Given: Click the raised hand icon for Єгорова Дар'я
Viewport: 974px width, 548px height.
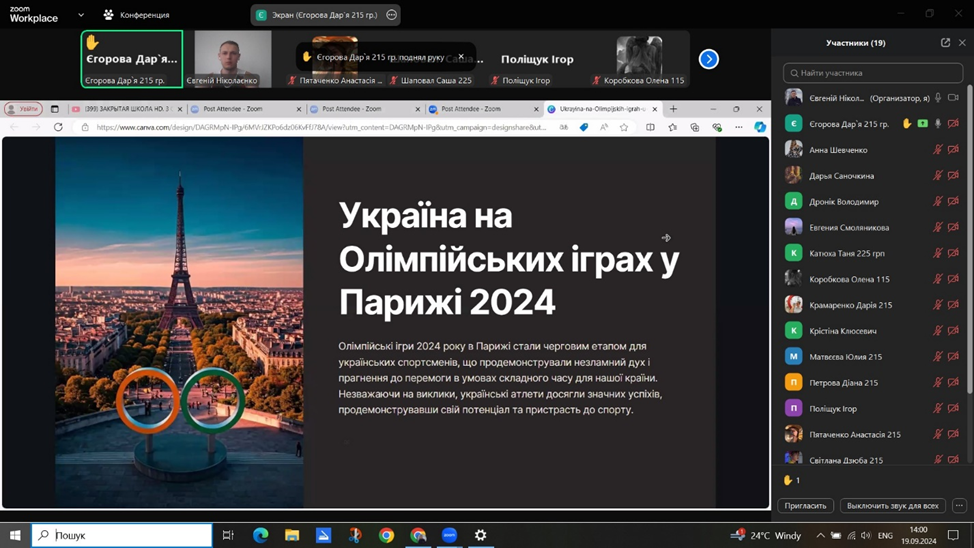Looking at the screenshot, I should (x=907, y=124).
